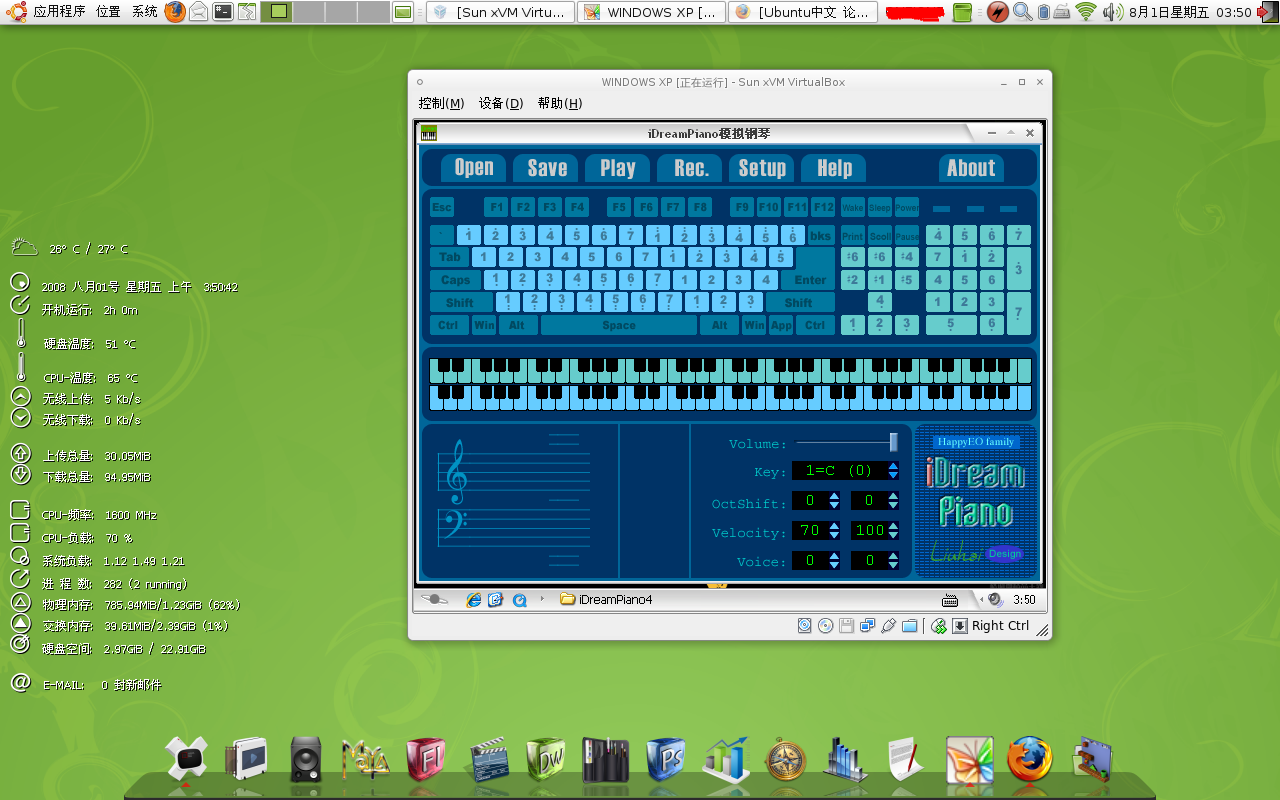Click the Volume slider handle
Screen dimensions: 1280x800
[894, 442]
